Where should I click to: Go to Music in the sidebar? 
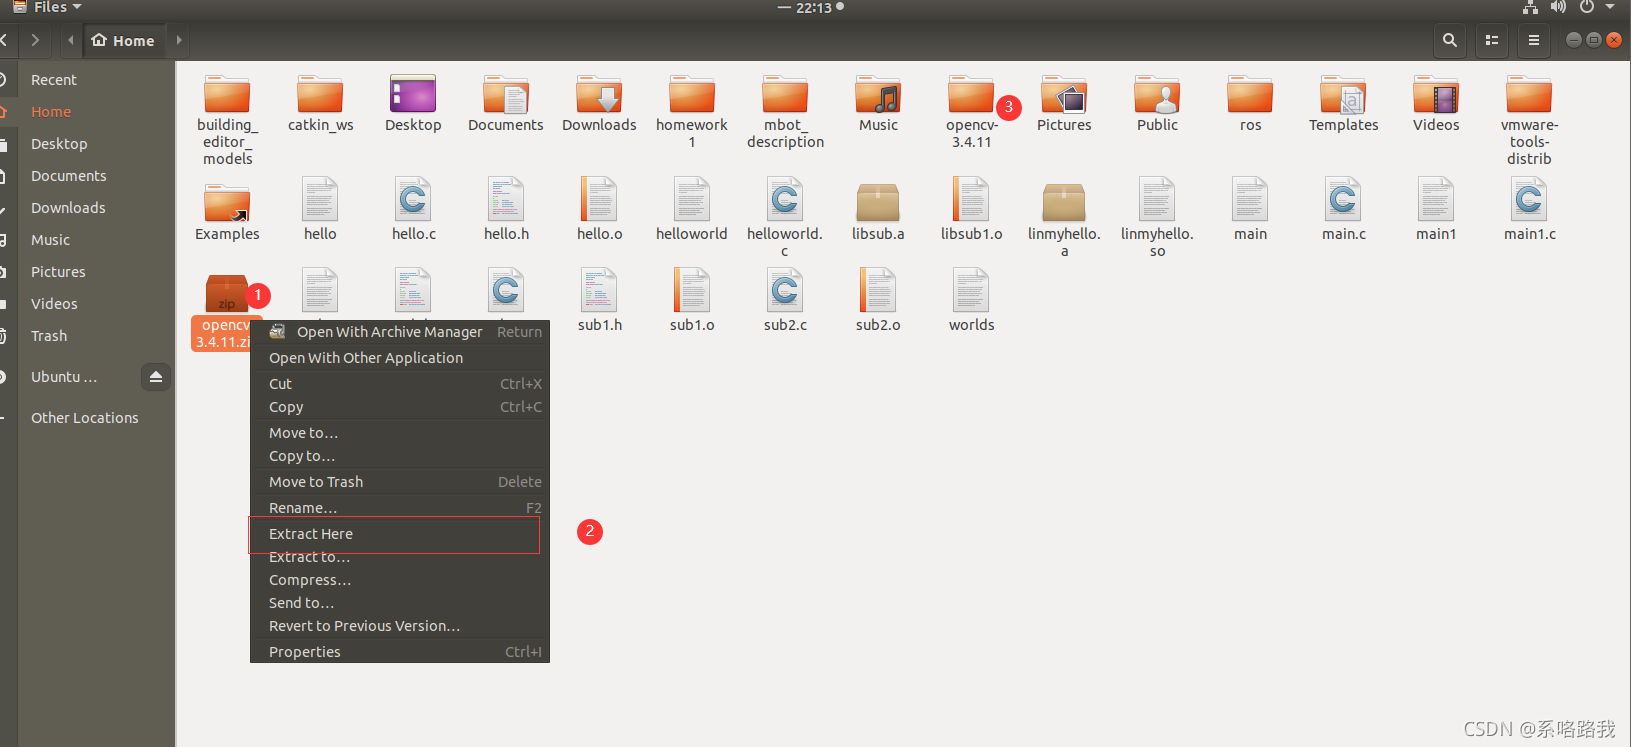tap(87, 240)
